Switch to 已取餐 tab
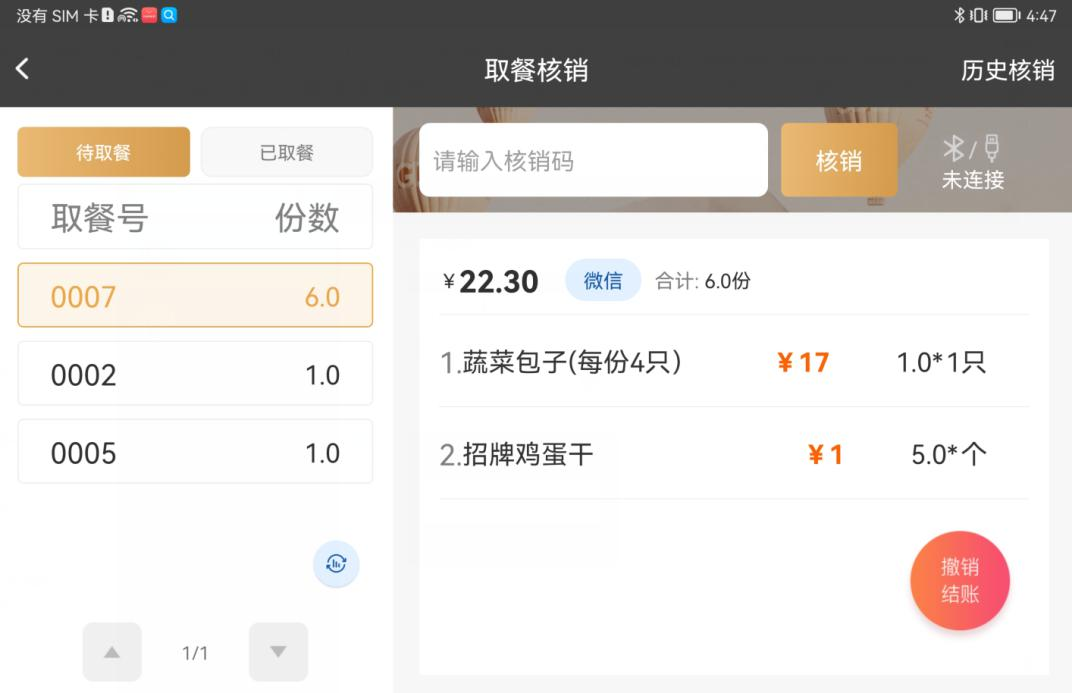The image size is (1072, 693). pyautogui.click(x=286, y=152)
